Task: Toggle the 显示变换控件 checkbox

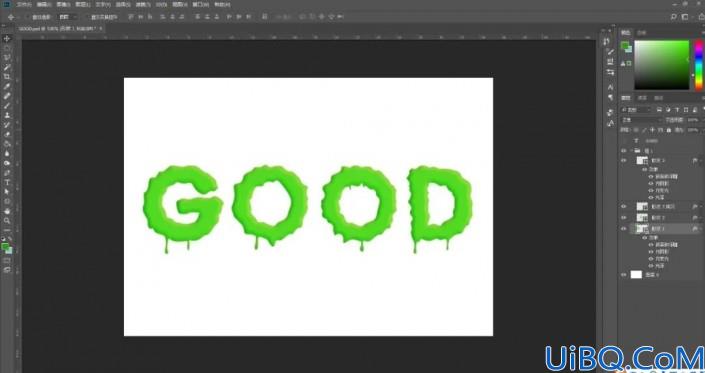Action: click(87, 17)
